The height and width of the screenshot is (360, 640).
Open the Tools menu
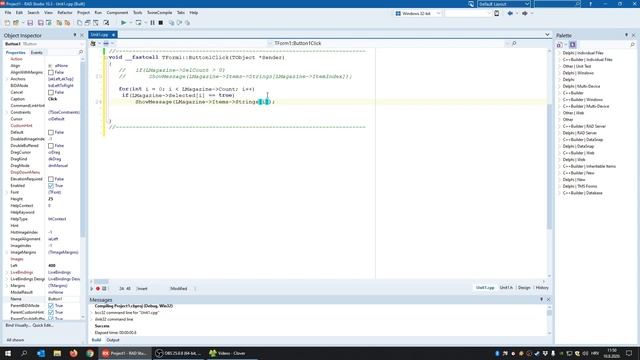pos(138,13)
